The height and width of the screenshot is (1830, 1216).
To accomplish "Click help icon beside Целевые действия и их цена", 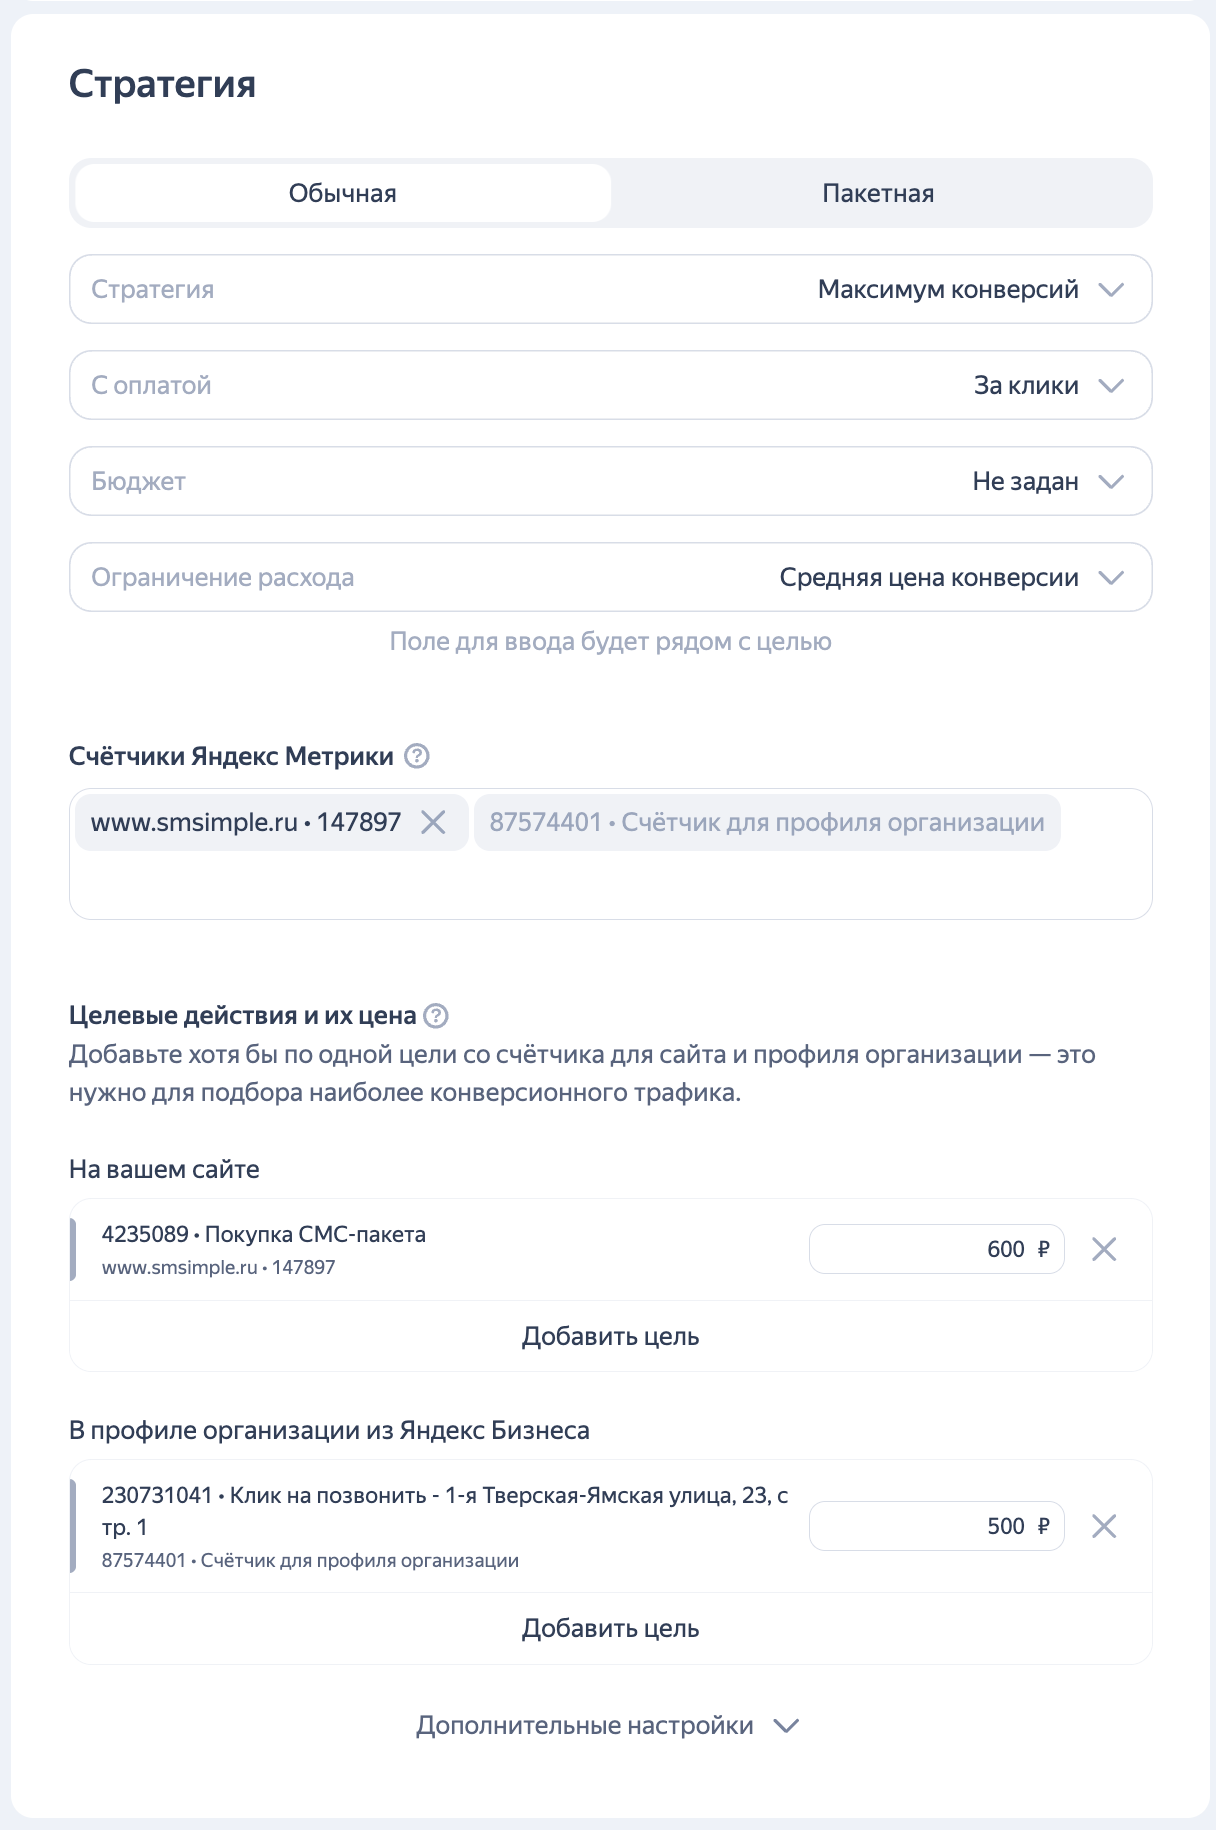I will (436, 1016).
